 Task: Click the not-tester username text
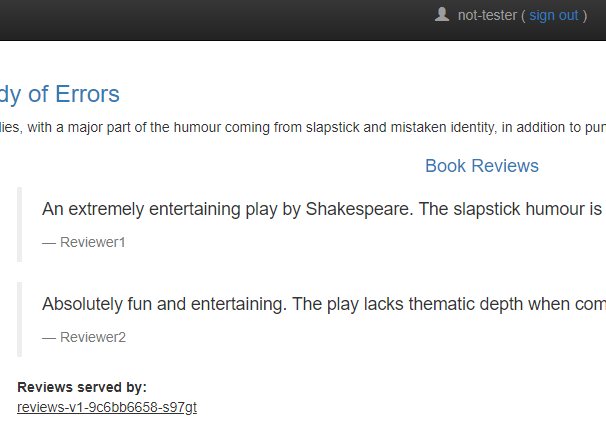click(x=487, y=15)
